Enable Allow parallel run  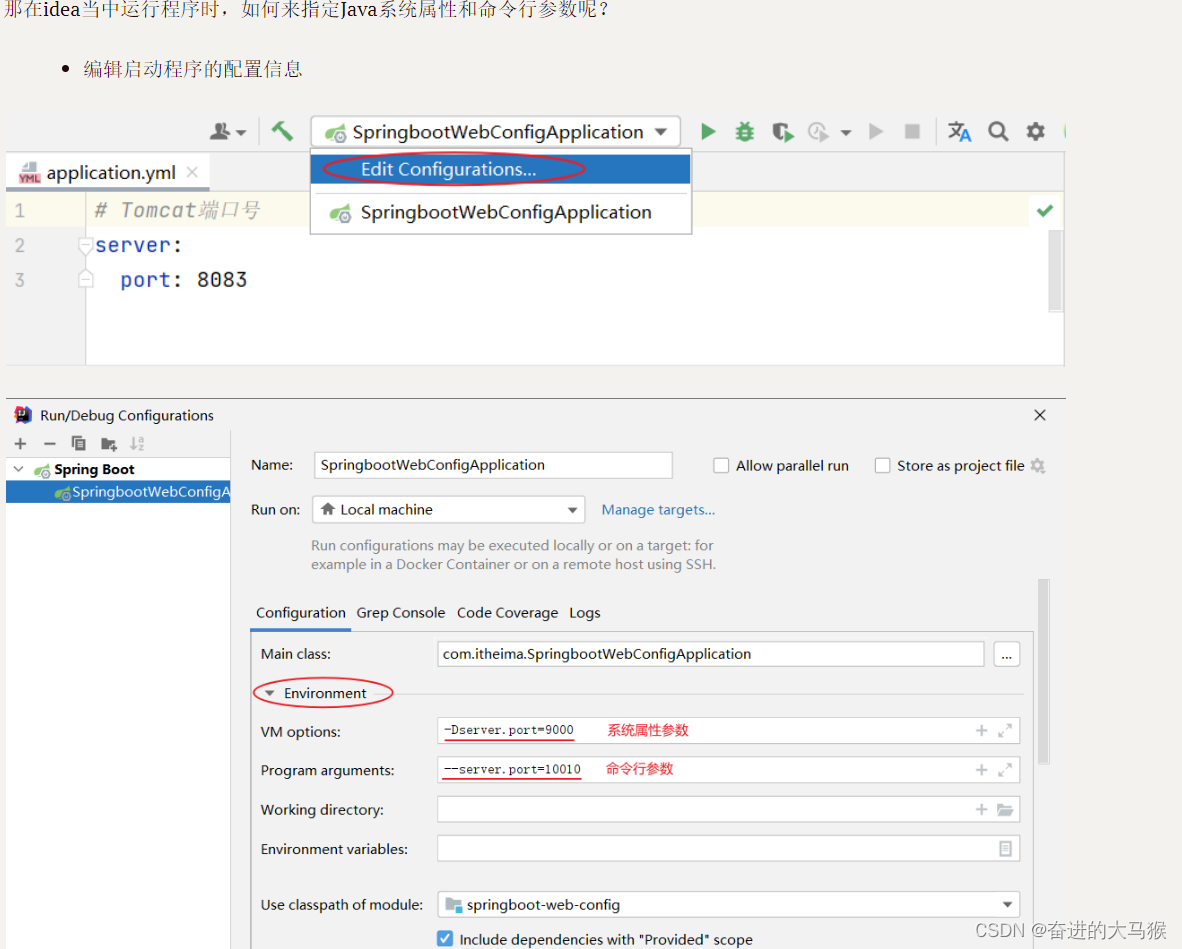[x=721, y=465]
